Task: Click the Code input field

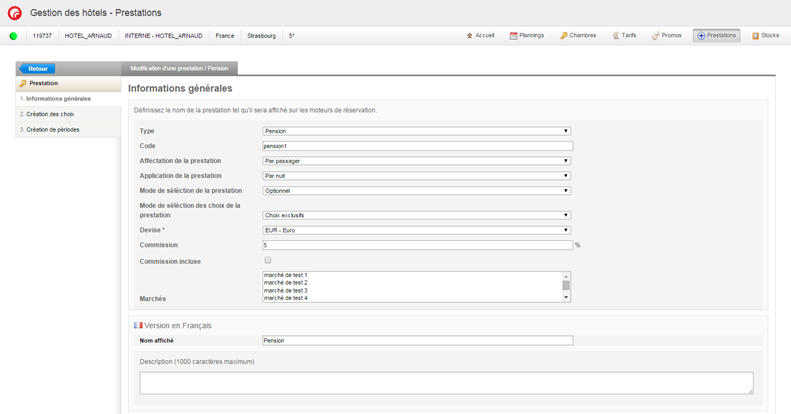Action: [x=416, y=146]
